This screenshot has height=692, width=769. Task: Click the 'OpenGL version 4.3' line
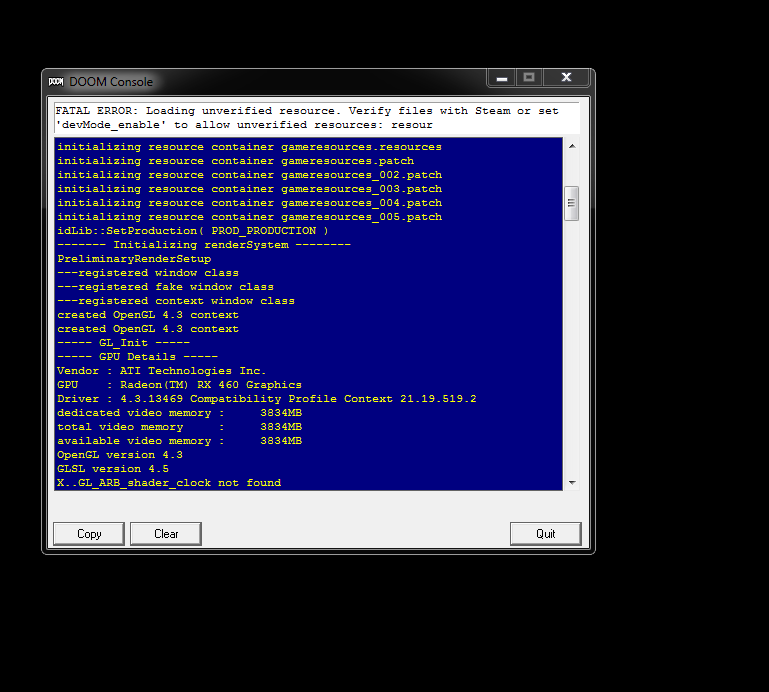120,455
